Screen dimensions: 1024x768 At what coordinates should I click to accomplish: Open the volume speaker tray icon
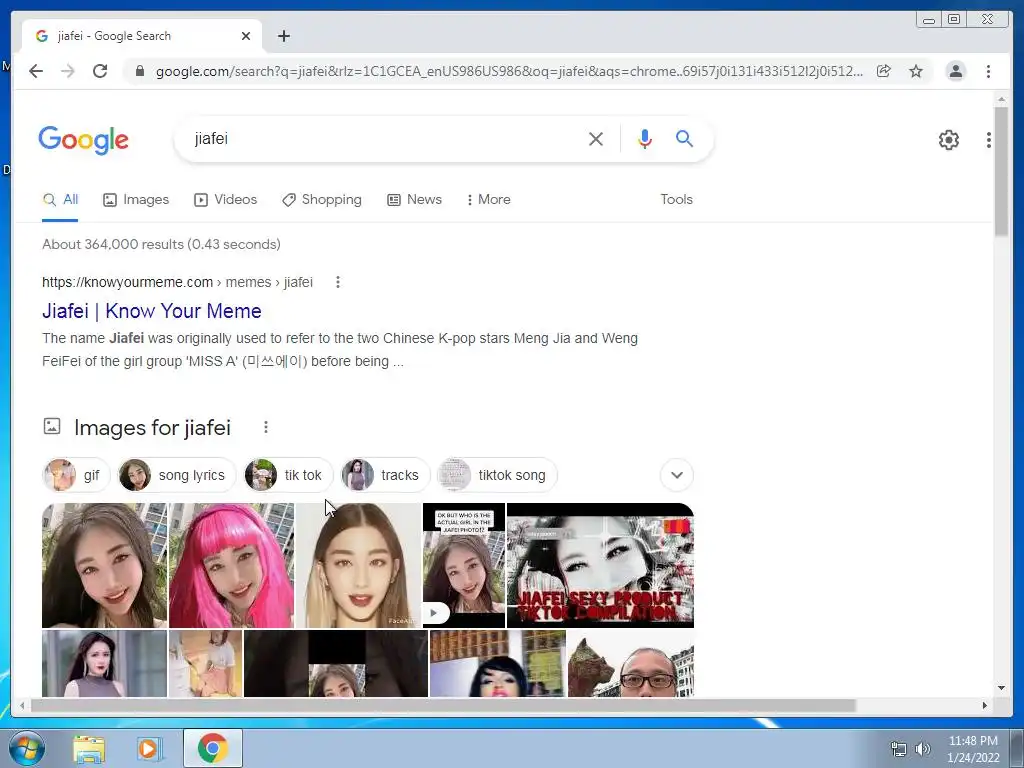(922, 749)
